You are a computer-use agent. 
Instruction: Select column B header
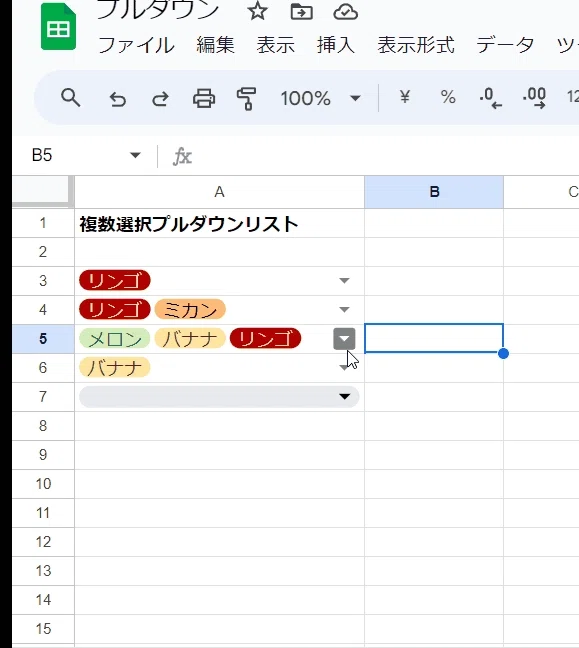[x=434, y=192]
